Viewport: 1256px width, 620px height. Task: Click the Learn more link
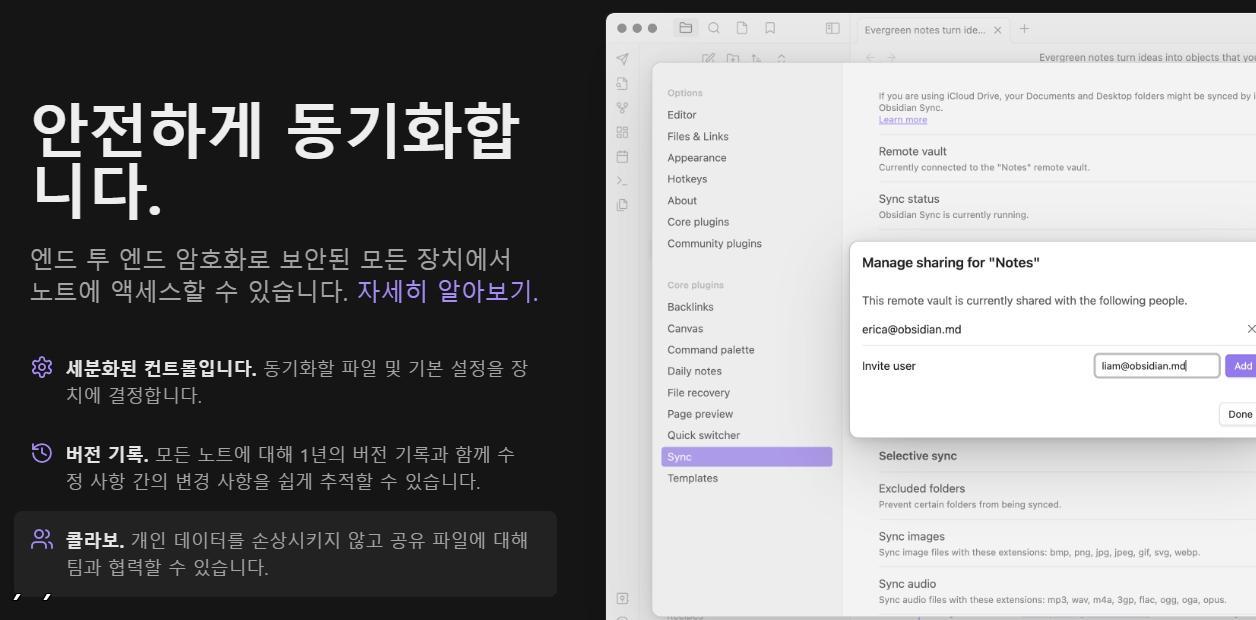point(902,120)
